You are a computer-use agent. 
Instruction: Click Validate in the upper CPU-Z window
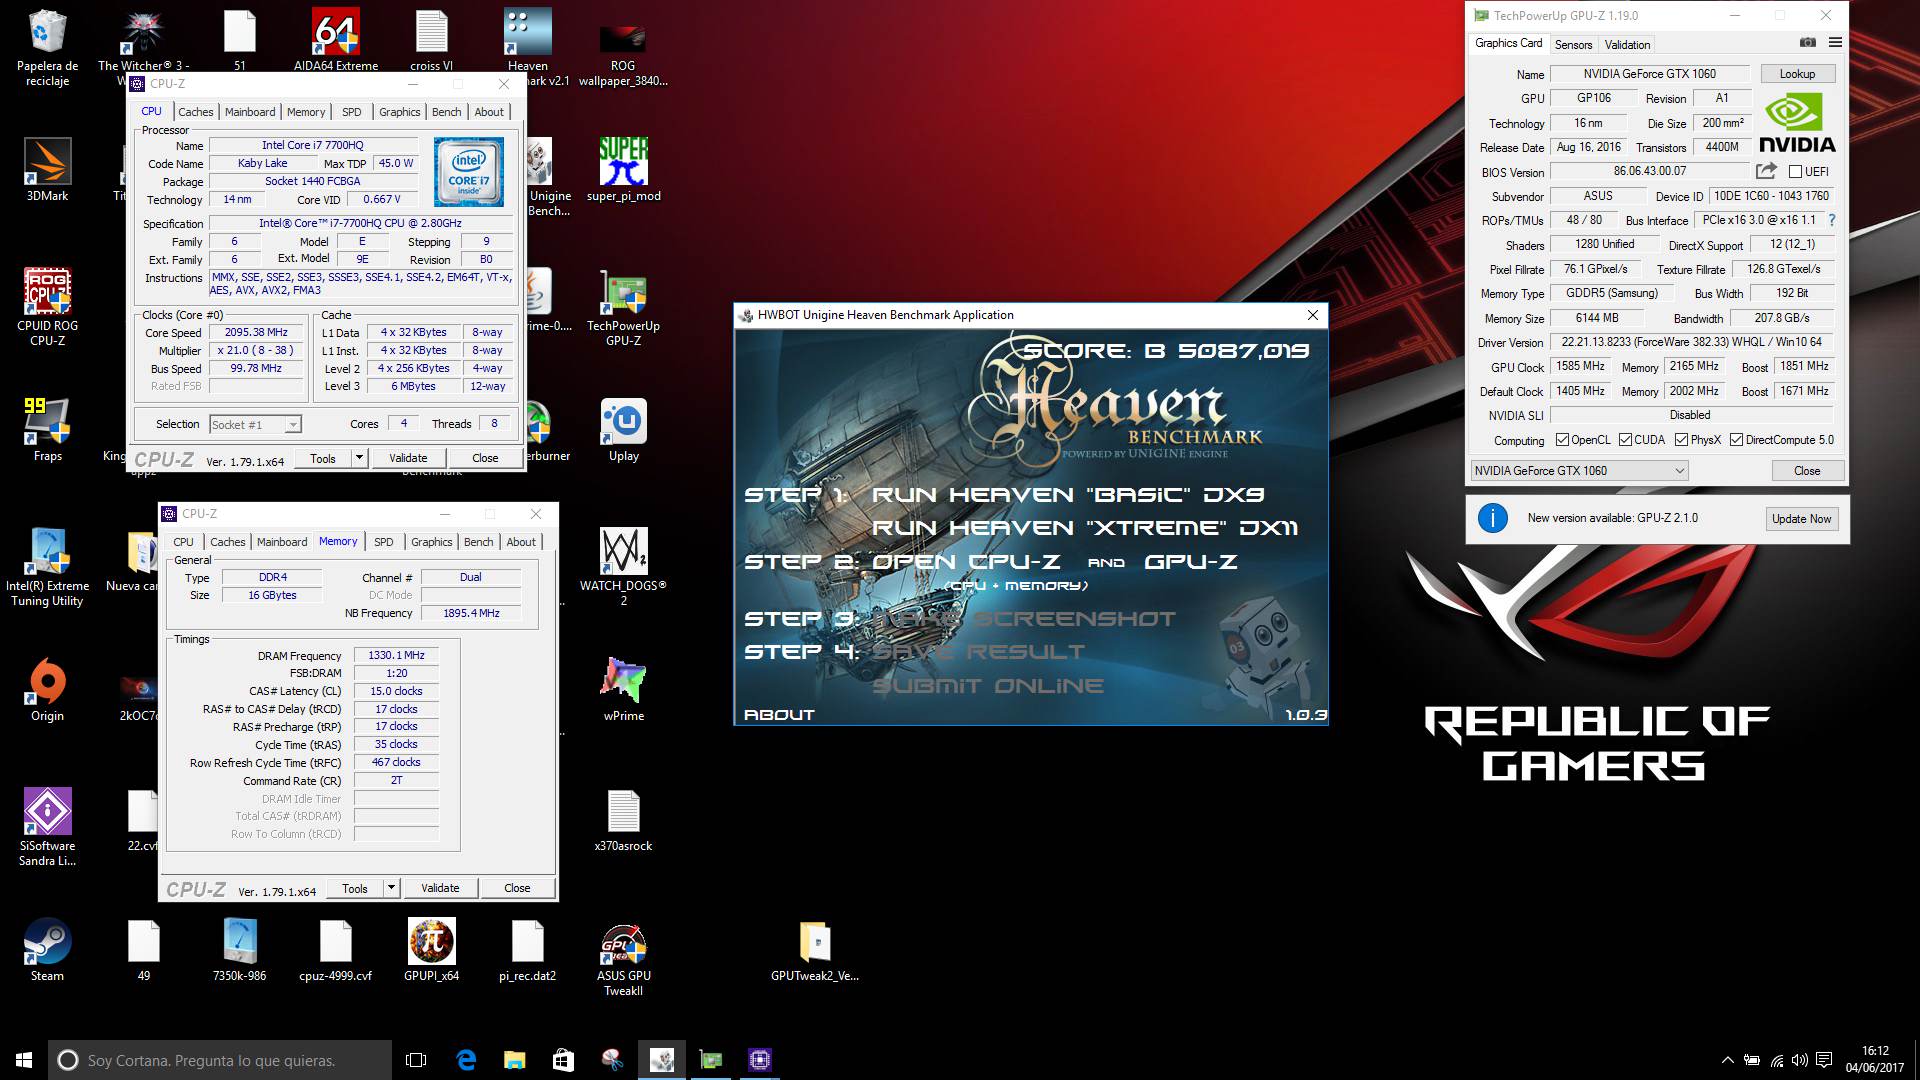pyautogui.click(x=408, y=458)
